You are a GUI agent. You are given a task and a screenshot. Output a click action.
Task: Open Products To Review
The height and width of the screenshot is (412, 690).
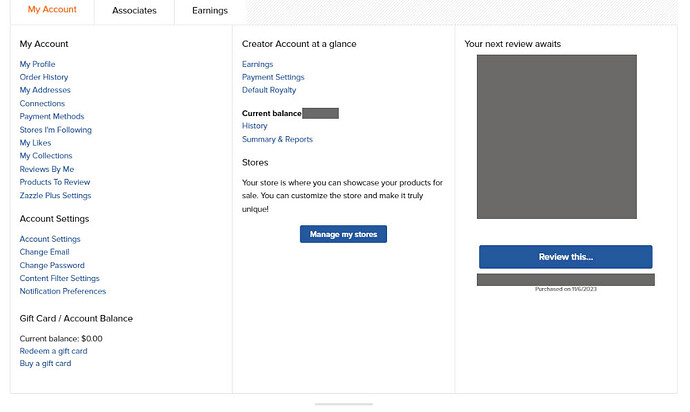coord(55,182)
